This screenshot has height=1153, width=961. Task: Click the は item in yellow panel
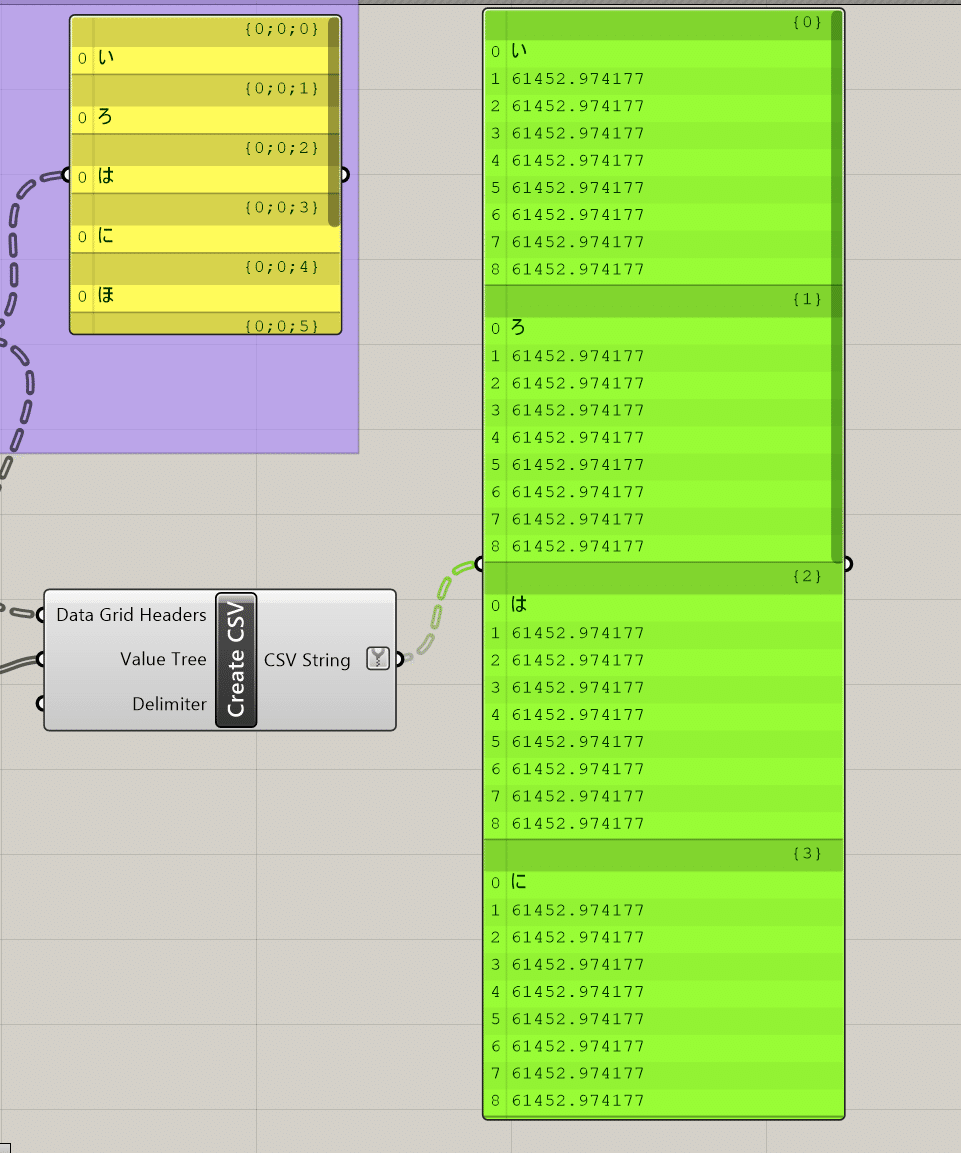pos(200,176)
